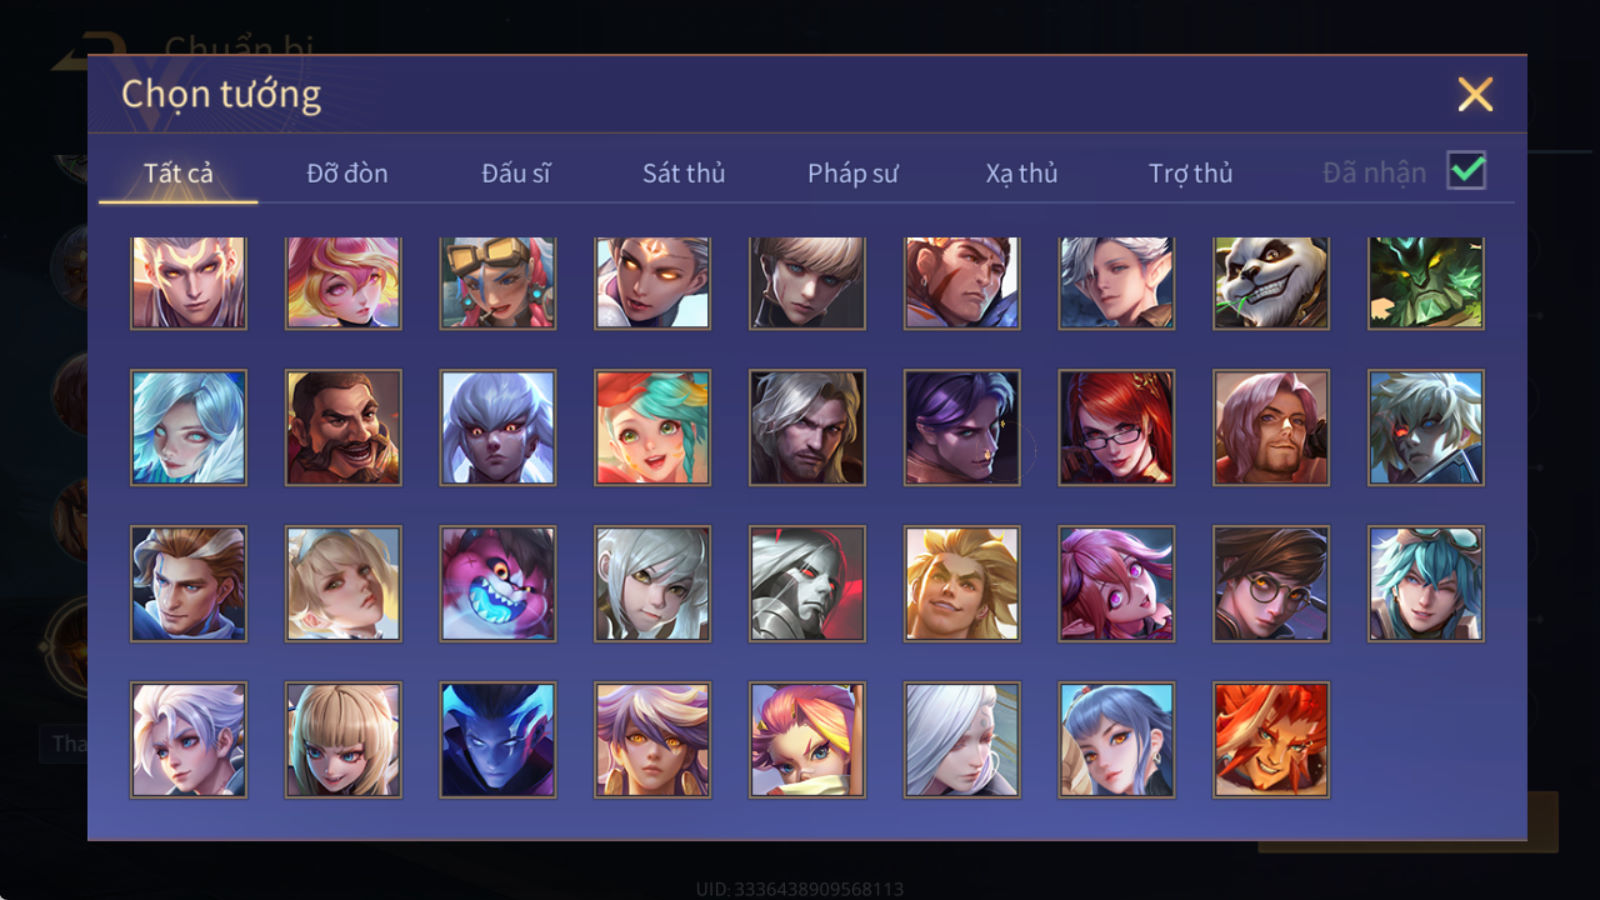Viewport: 1600px width, 900px height.
Task: Select the pink grinning cat creature hero
Action: coord(498,584)
